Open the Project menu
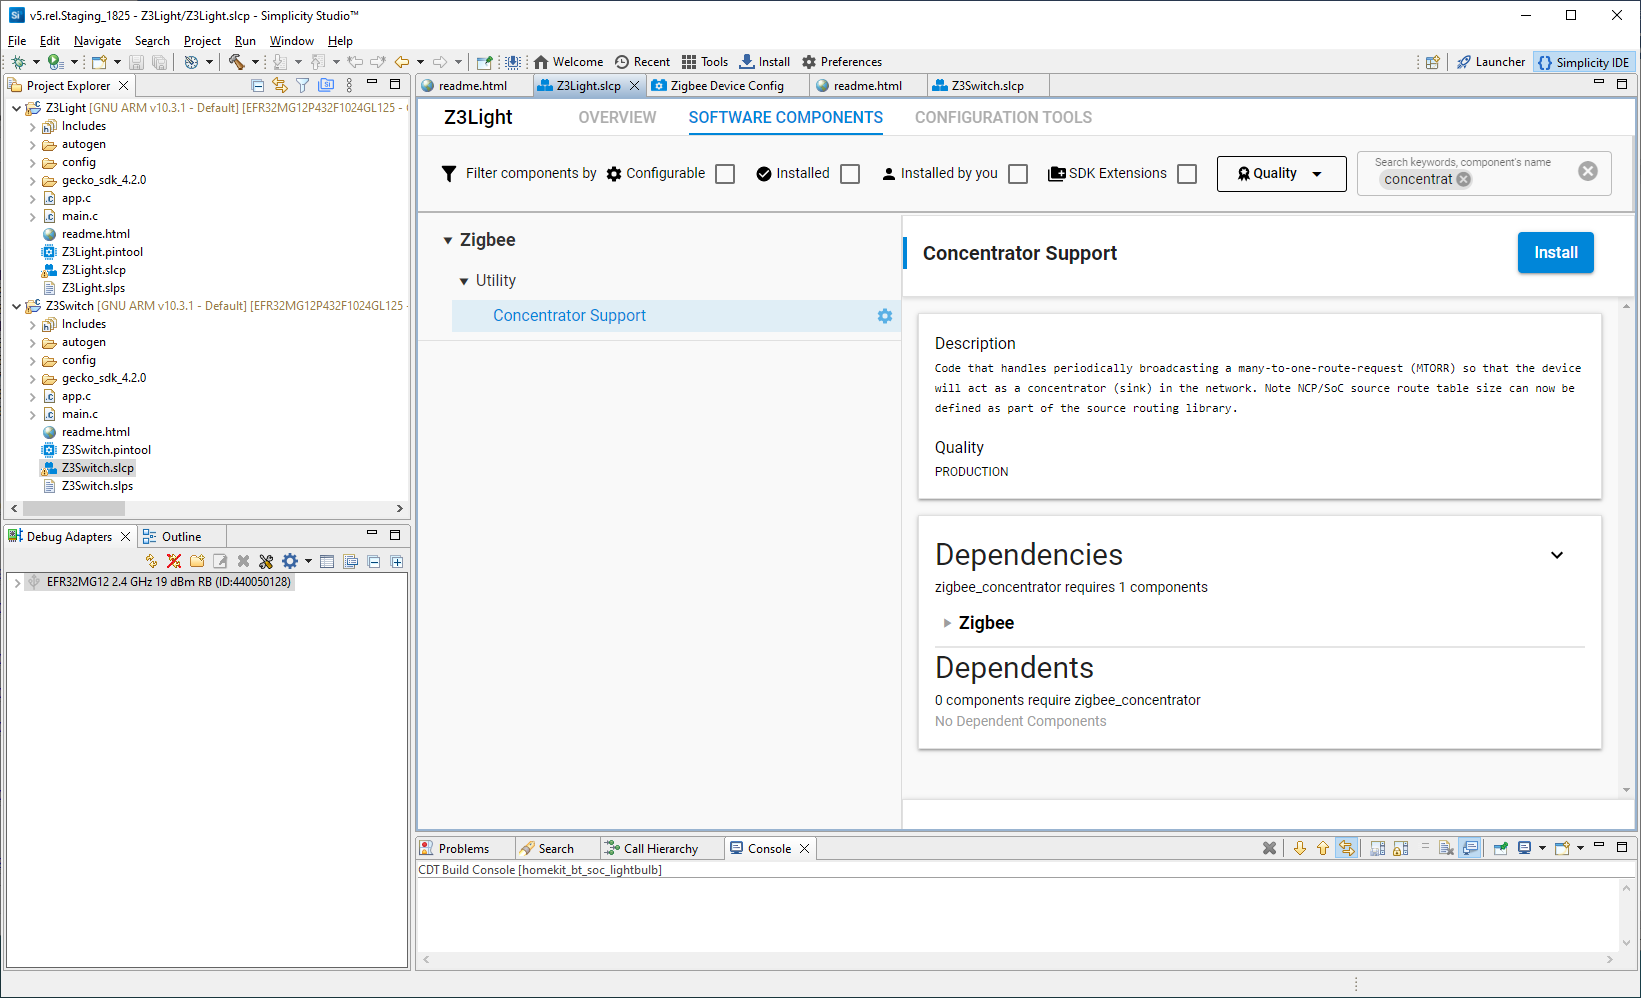The width and height of the screenshot is (1641, 998). point(202,41)
